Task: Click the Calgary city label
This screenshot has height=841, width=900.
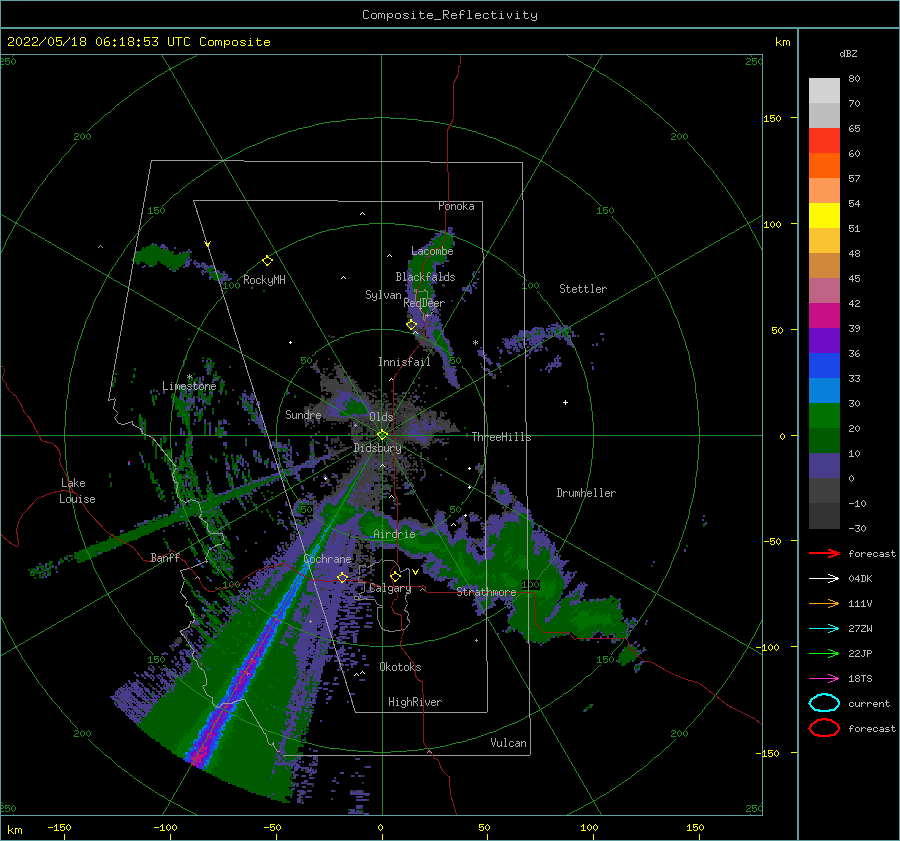Action: point(390,588)
